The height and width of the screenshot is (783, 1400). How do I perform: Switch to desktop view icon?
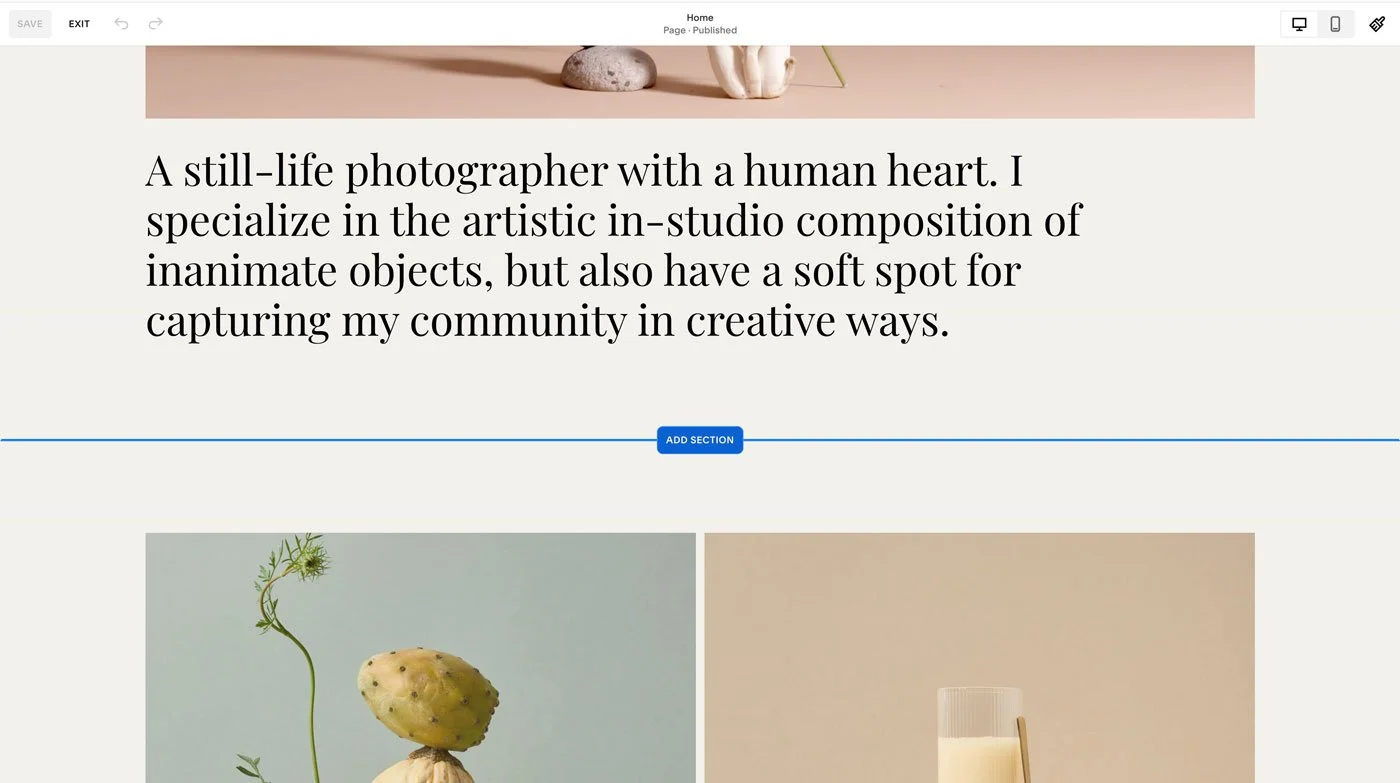pyautogui.click(x=1299, y=24)
